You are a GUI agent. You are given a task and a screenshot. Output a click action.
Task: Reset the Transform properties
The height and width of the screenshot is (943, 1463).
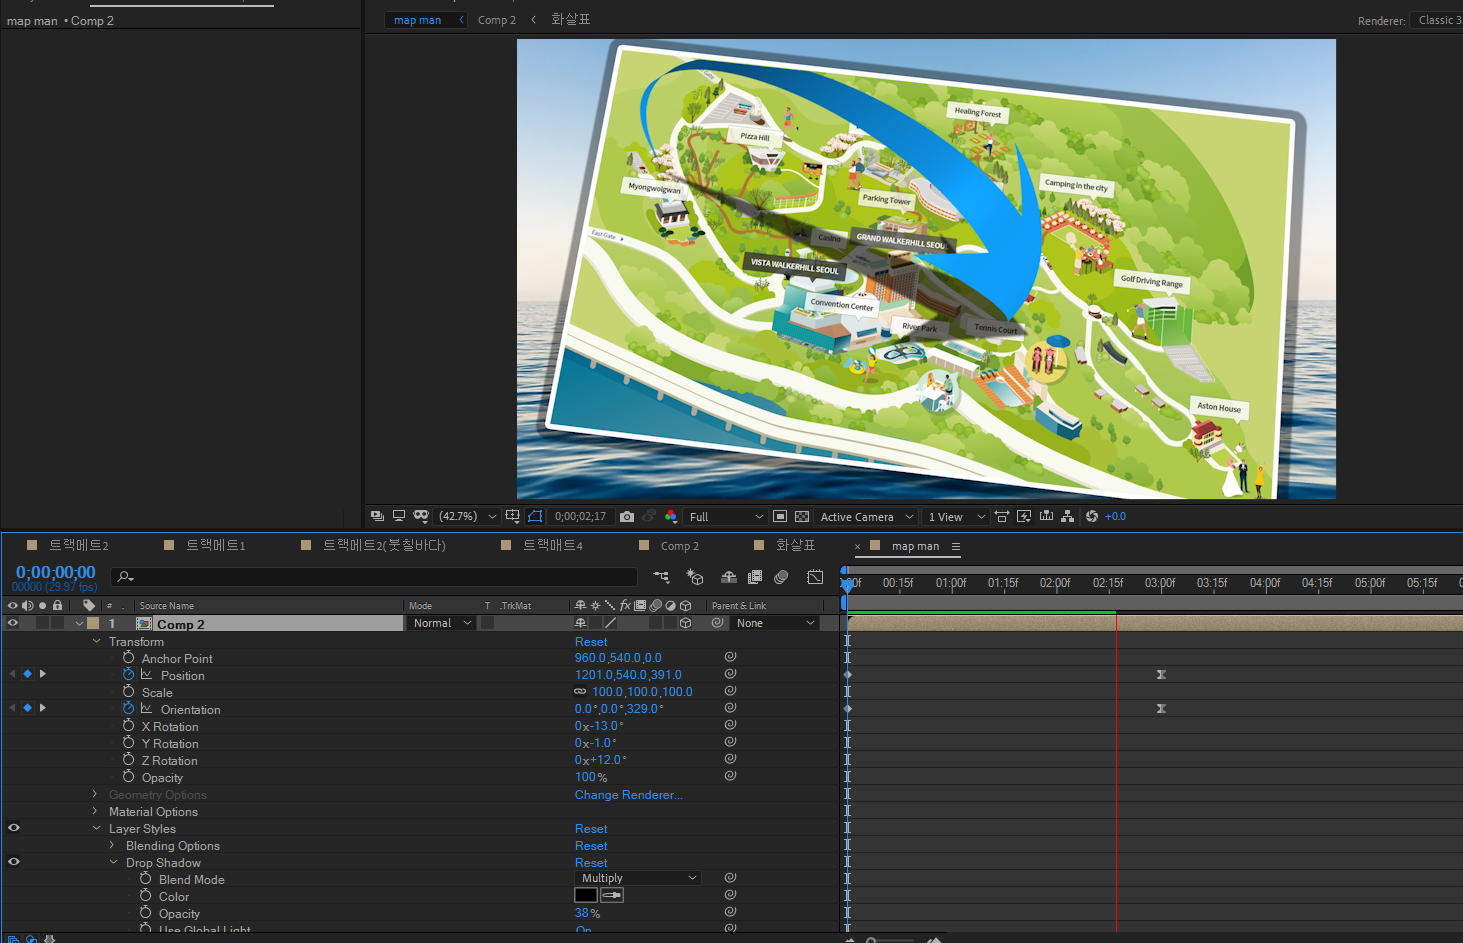590,642
